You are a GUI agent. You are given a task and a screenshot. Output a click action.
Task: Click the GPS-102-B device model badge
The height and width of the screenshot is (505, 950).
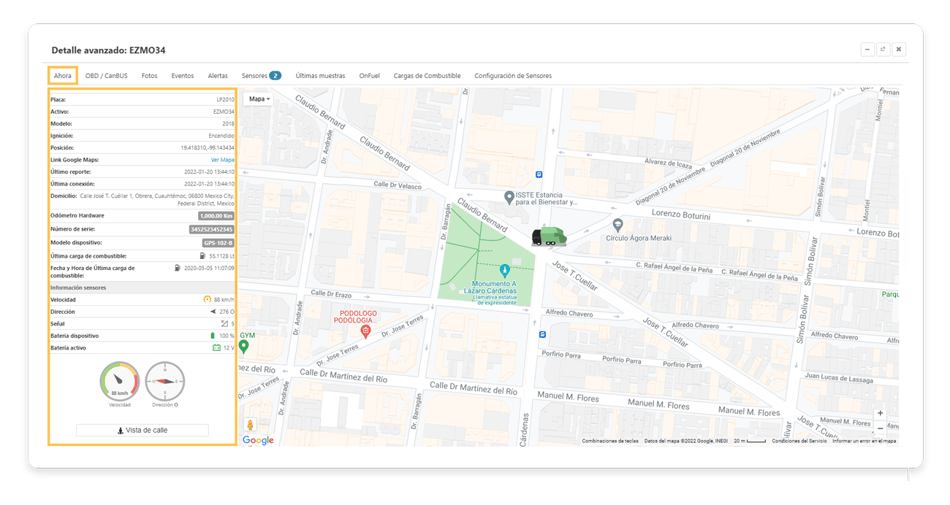[x=218, y=243]
